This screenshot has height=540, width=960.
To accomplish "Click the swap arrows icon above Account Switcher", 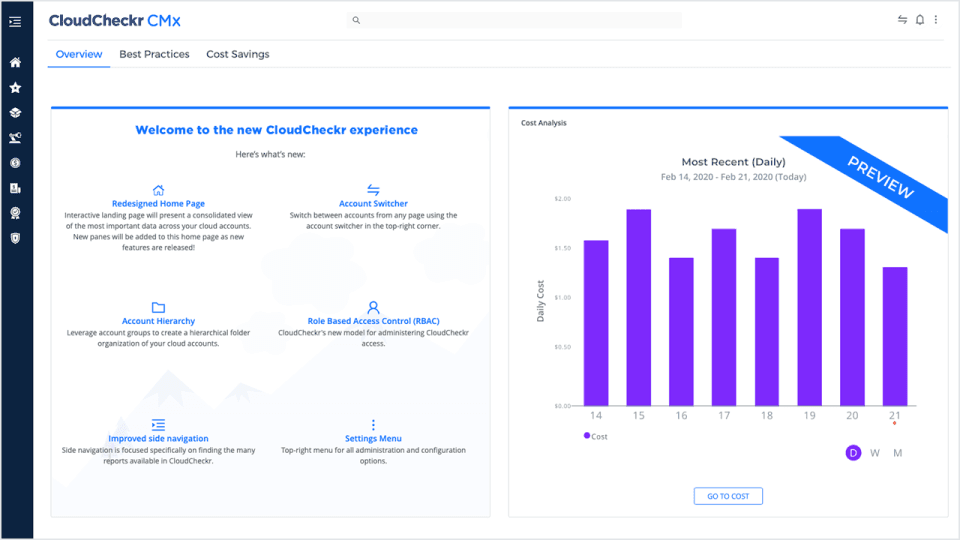I will coord(373,190).
